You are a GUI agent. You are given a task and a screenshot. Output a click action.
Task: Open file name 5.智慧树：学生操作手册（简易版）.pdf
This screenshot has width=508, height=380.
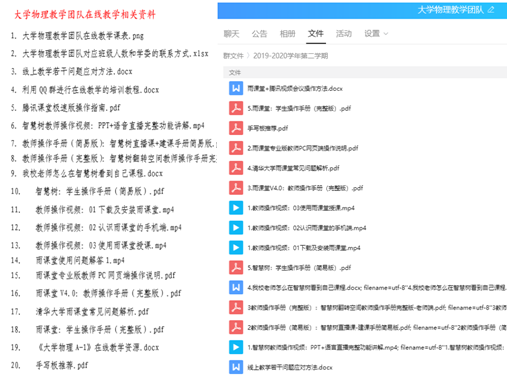click(299, 268)
